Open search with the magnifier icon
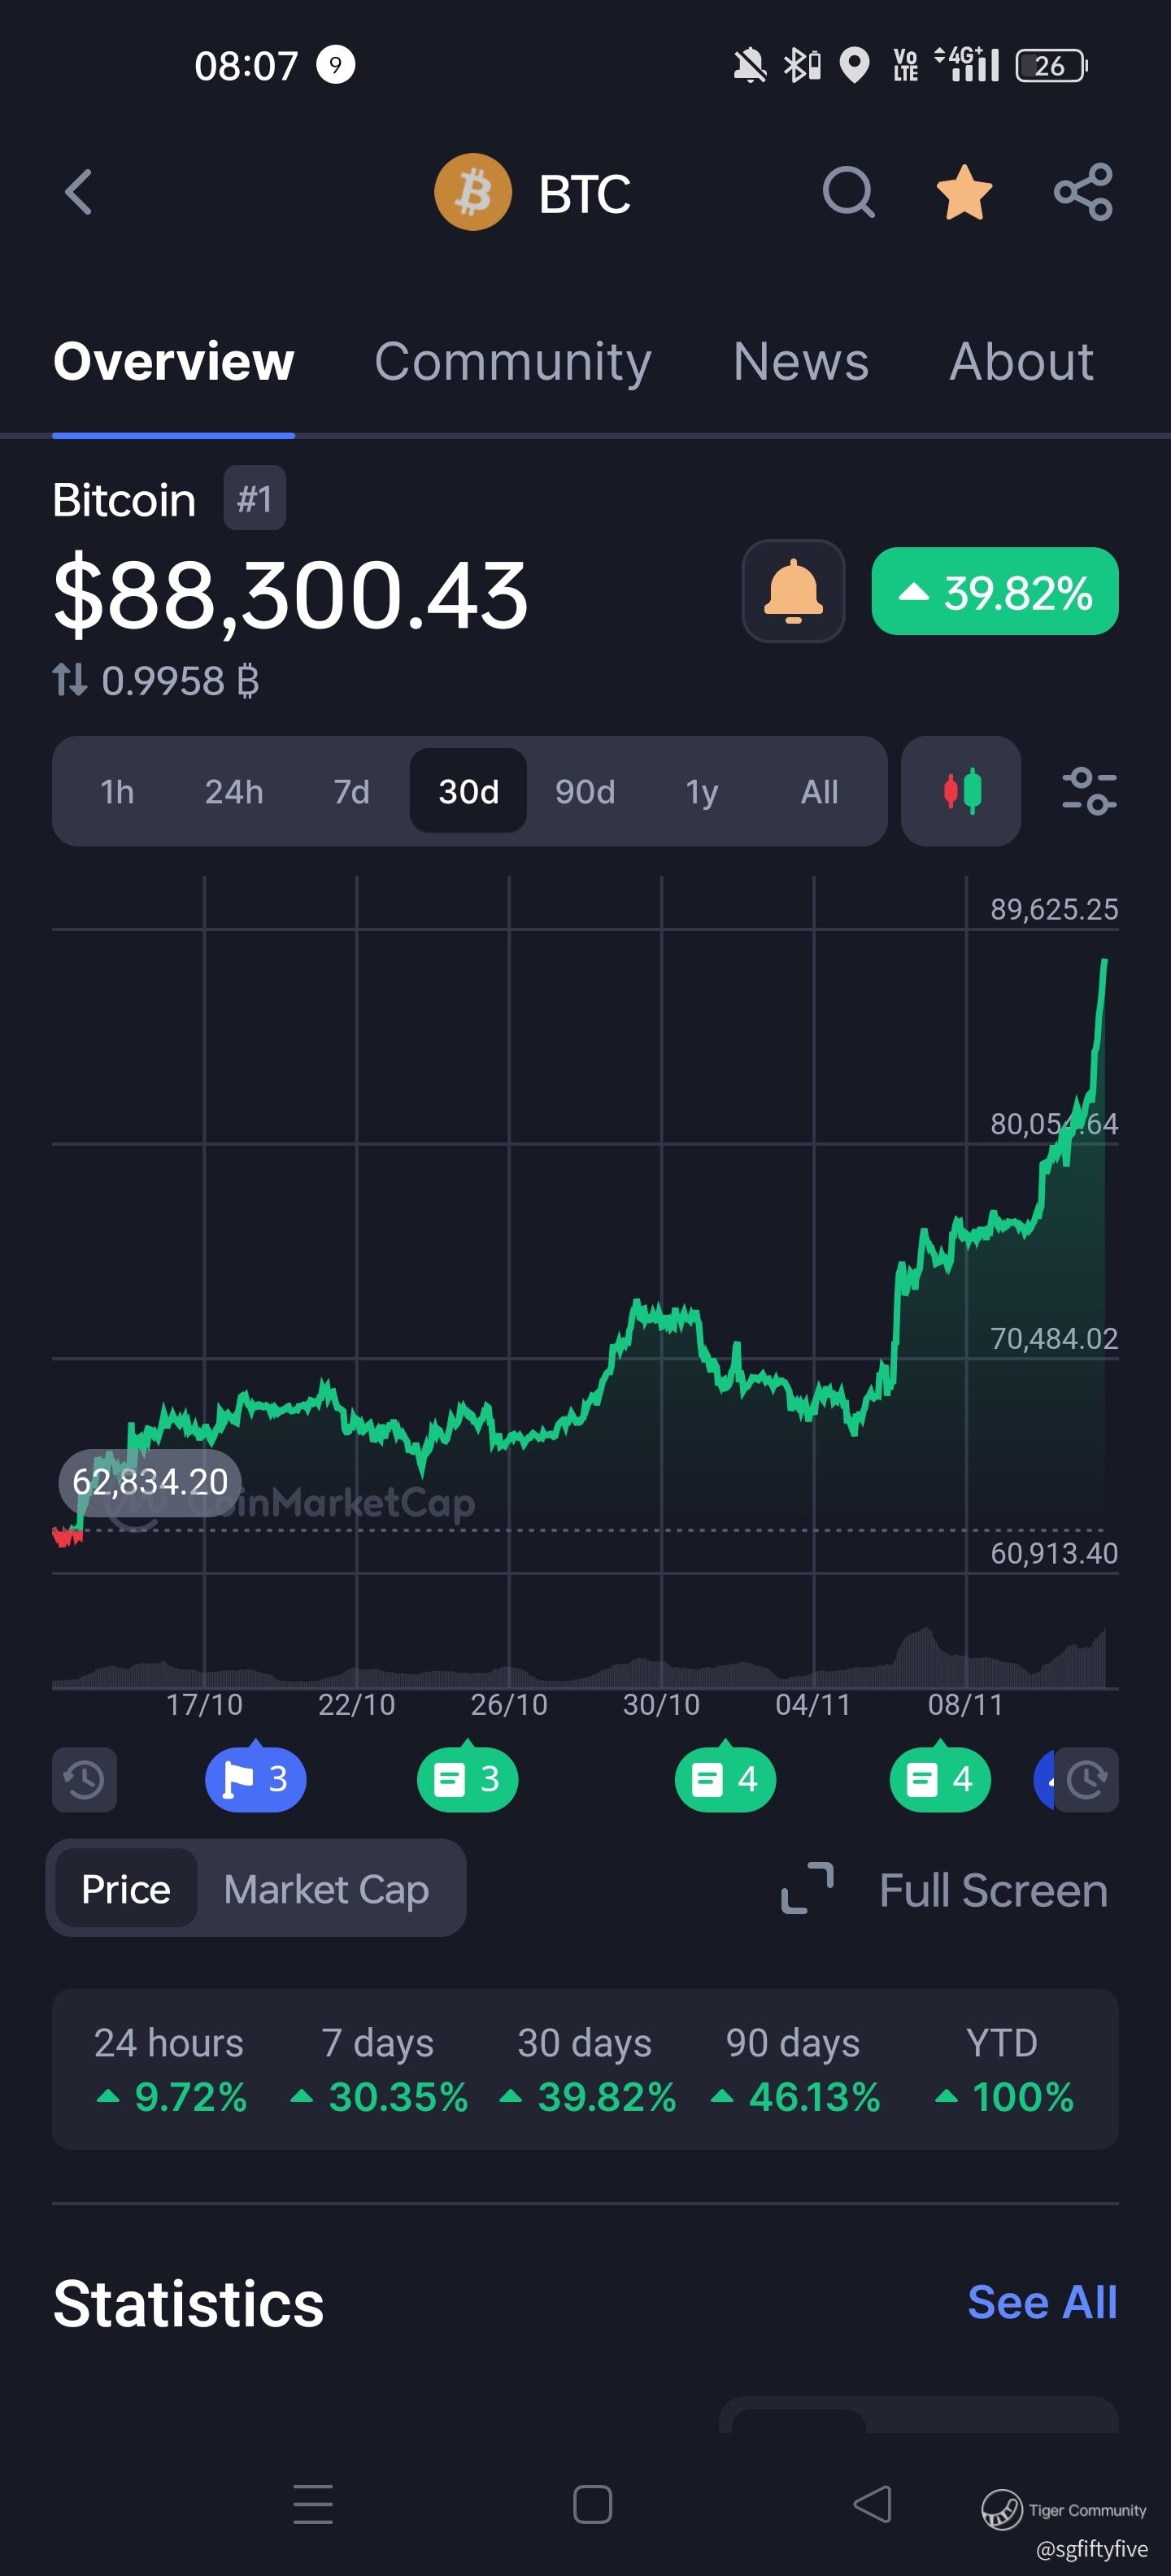Image resolution: width=1171 pixels, height=2576 pixels. pyautogui.click(x=848, y=192)
